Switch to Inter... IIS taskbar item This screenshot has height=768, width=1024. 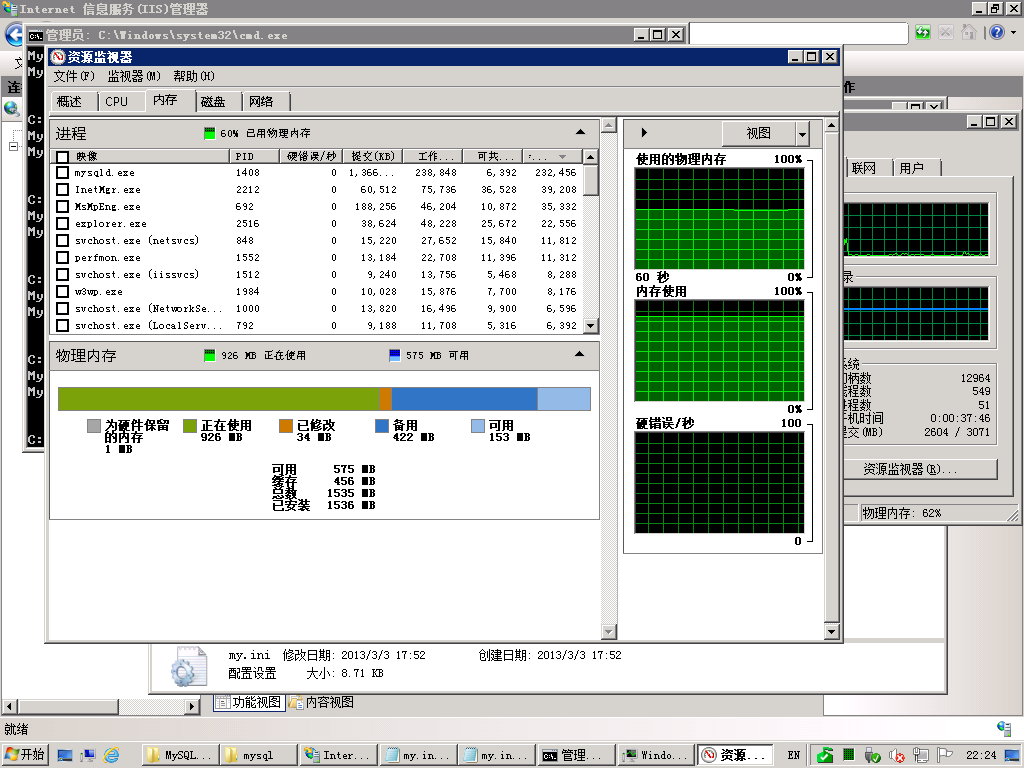coord(339,756)
